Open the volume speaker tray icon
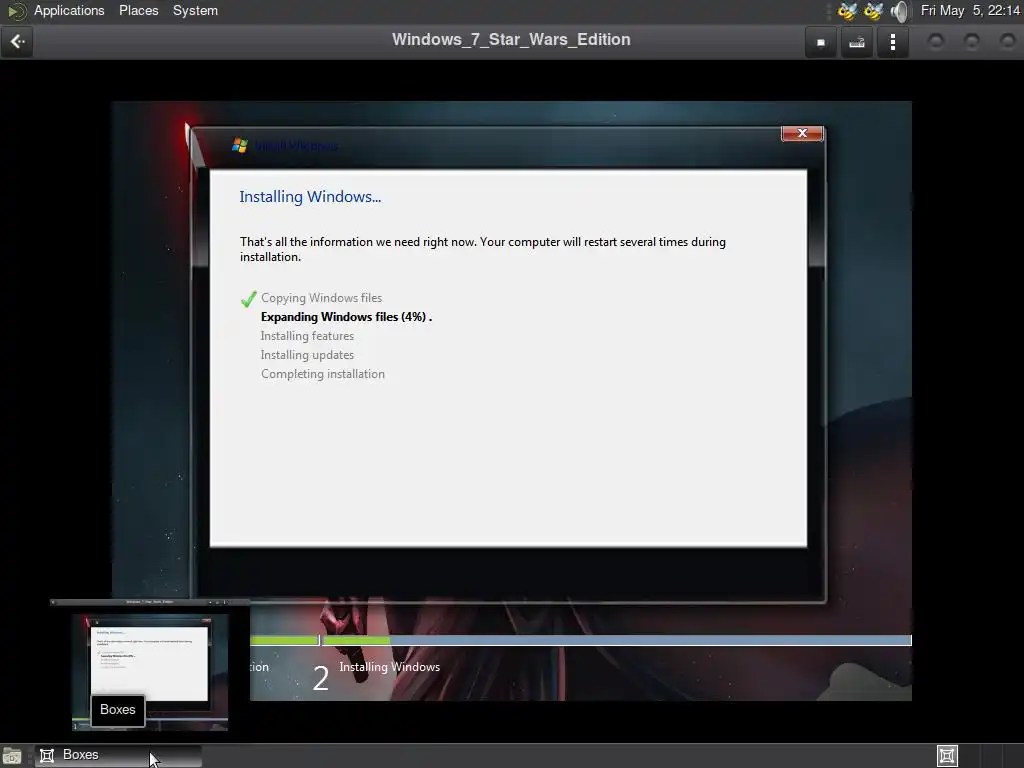The height and width of the screenshot is (768, 1024). point(901,10)
